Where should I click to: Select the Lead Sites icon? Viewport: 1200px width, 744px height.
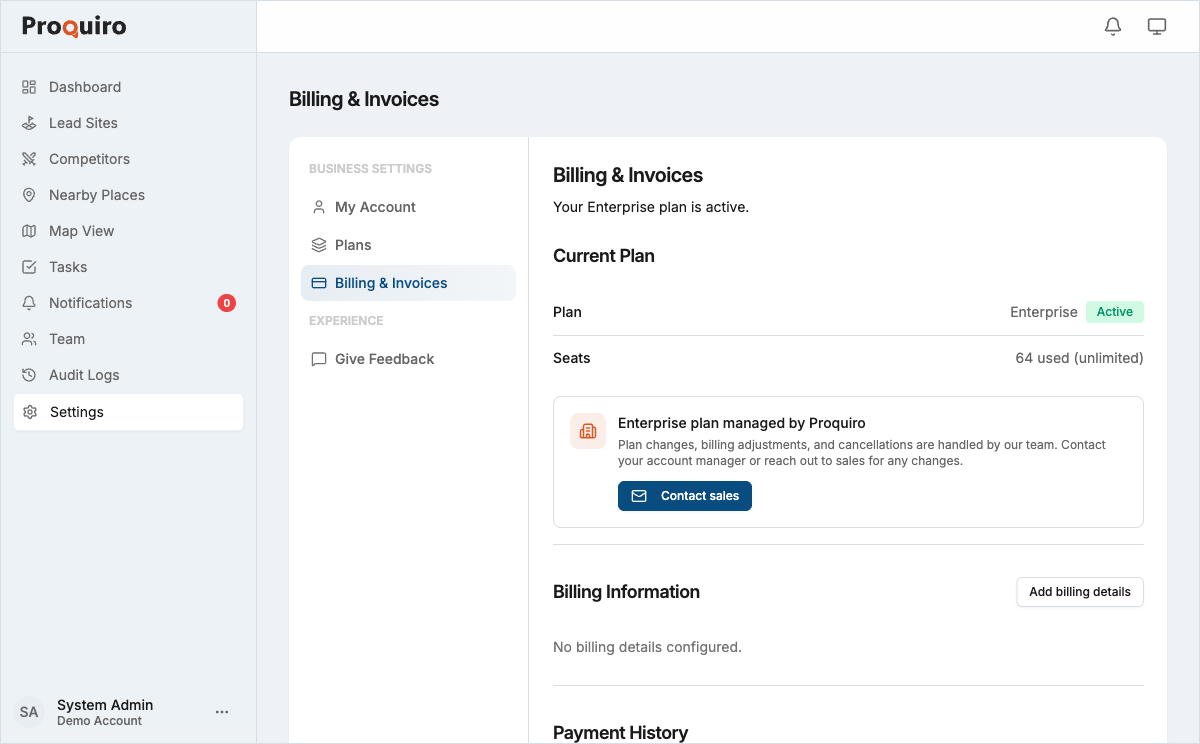pyautogui.click(x=30, y=122)
